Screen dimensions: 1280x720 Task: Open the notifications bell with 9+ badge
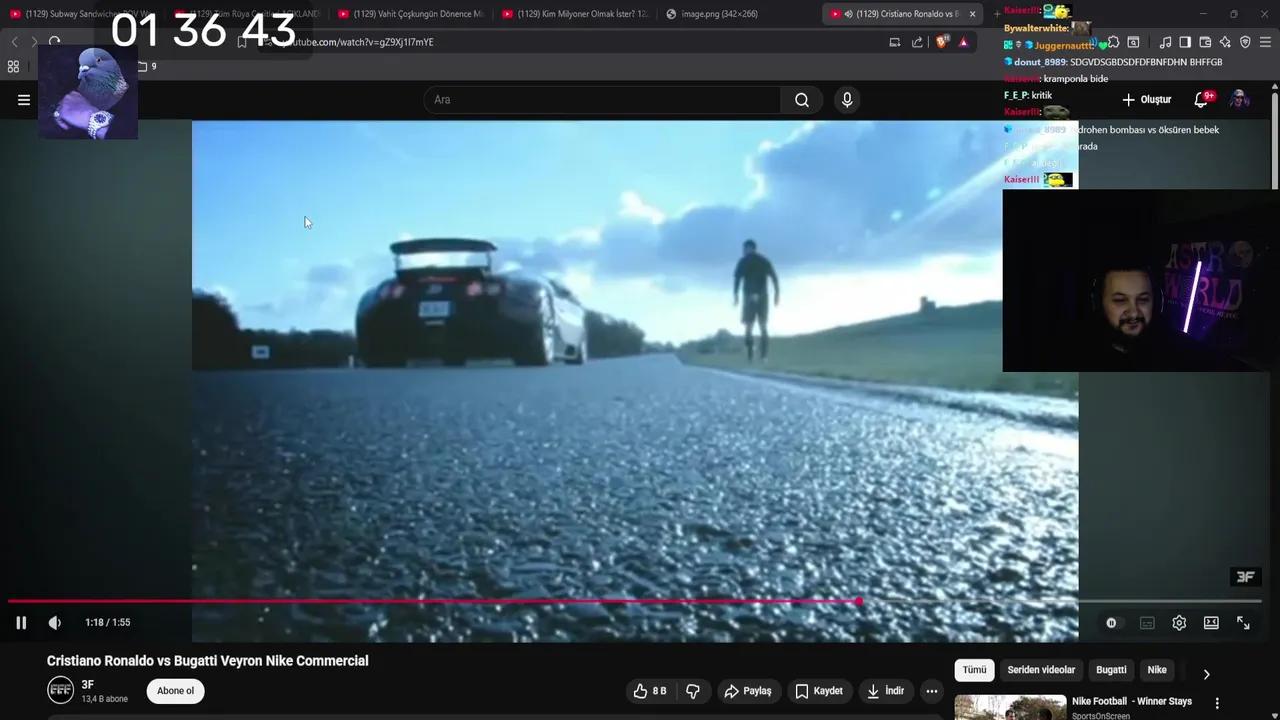1203,99
